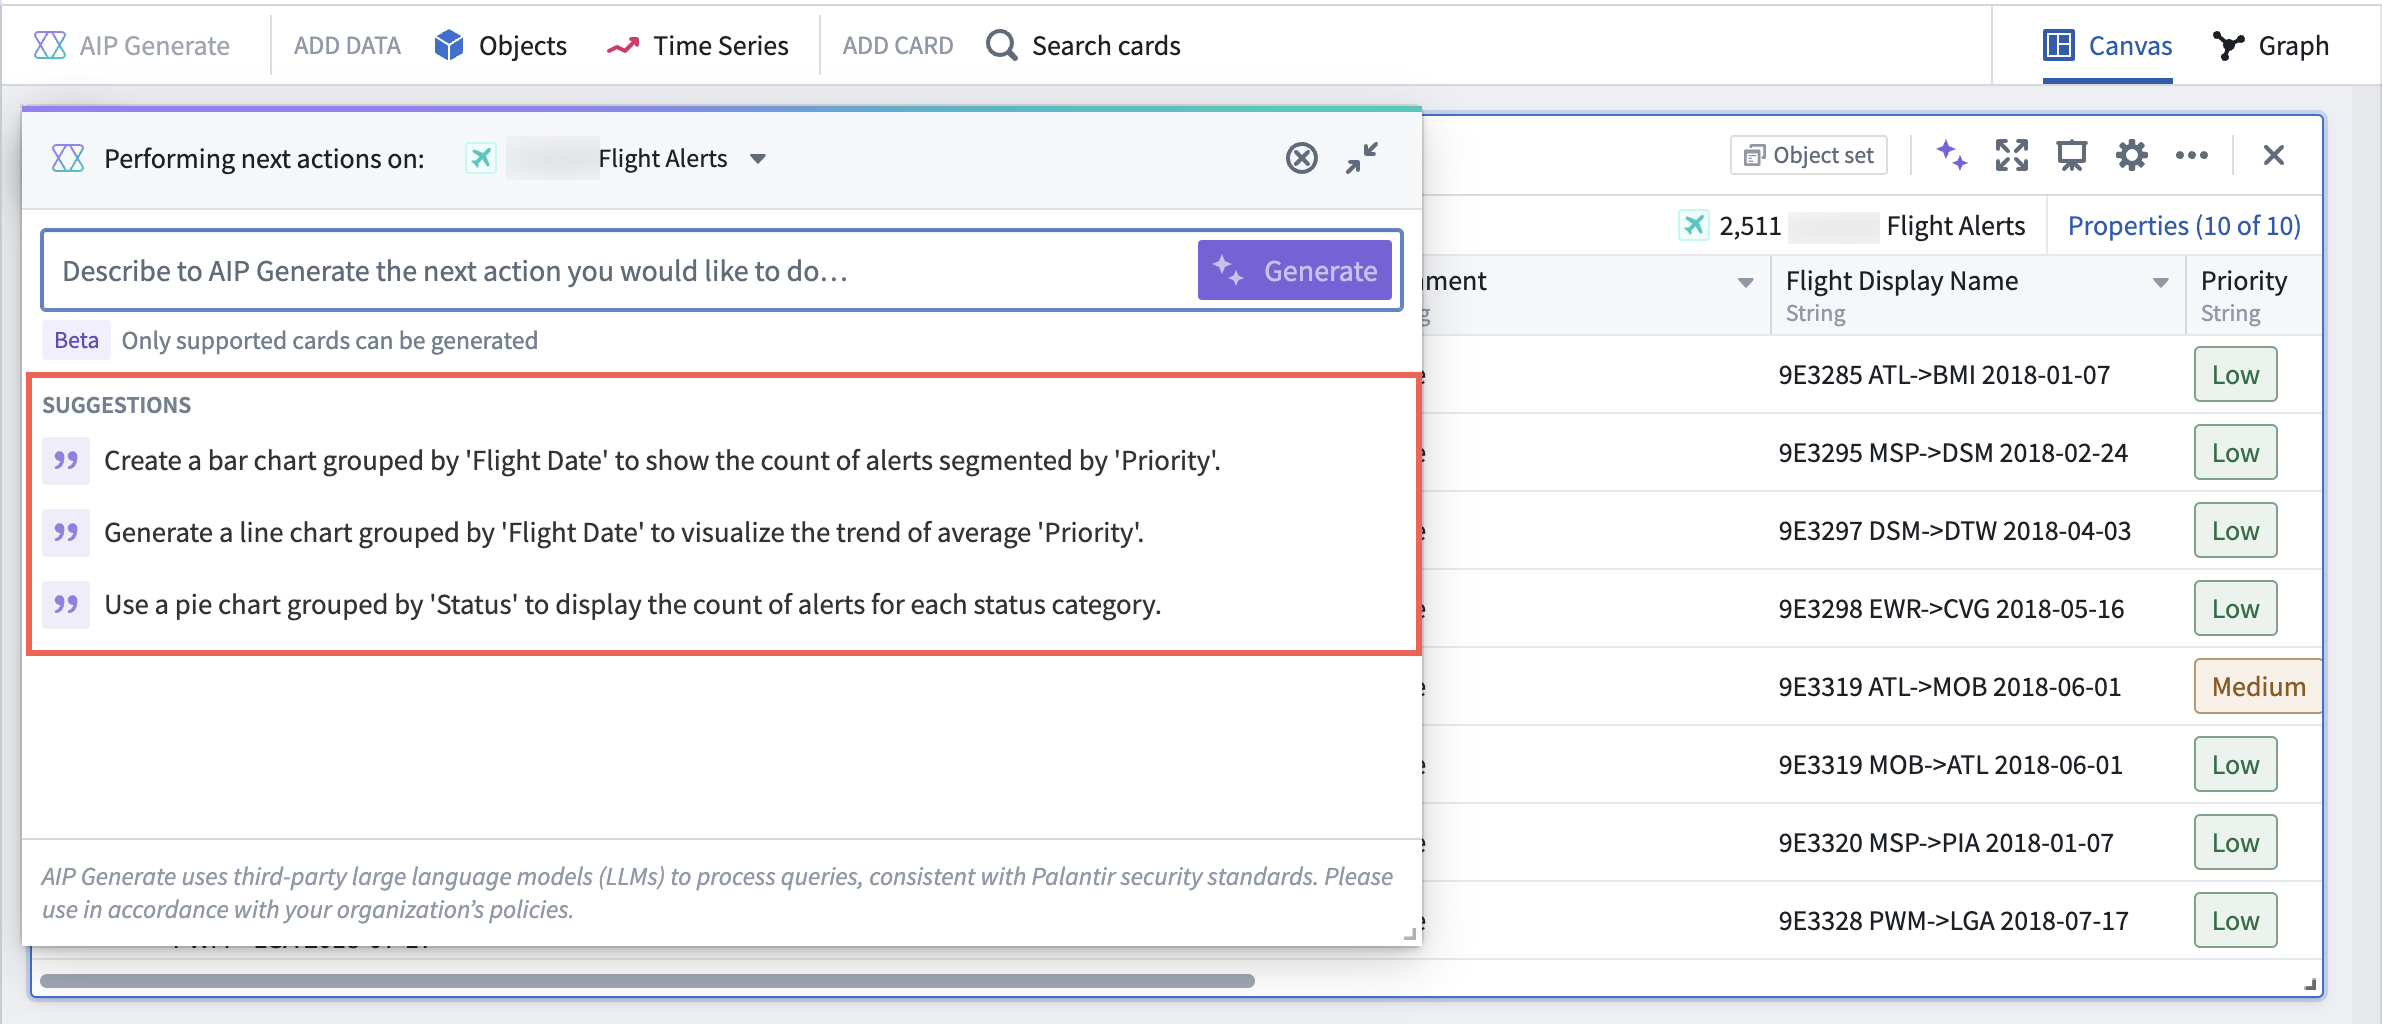Click the Flight Alerts plane icon in popup header
Image resolution: width=2382 pixels, height=1024 pixels.
(x=481, y=158)
